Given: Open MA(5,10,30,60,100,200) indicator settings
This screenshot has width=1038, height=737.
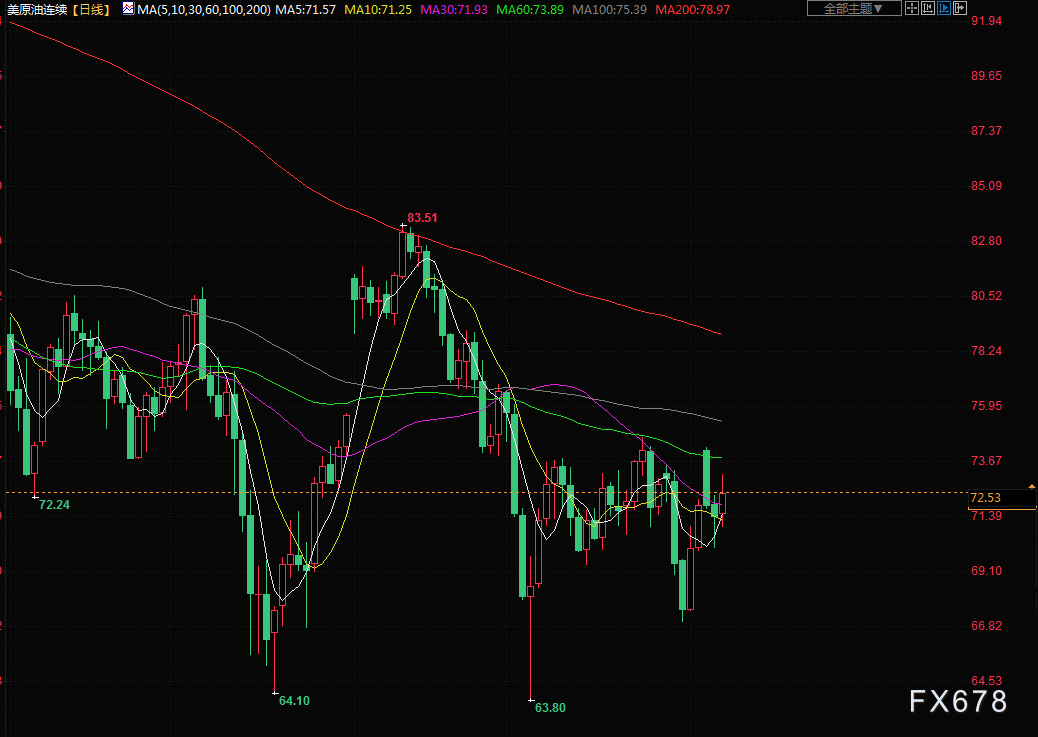Looking at the screenshot, I should [x=203, y=9].
